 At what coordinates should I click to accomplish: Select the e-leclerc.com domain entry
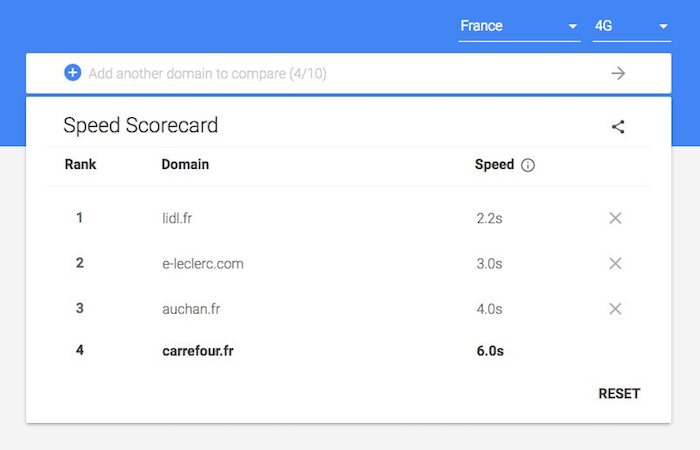[x=202, y=264]
